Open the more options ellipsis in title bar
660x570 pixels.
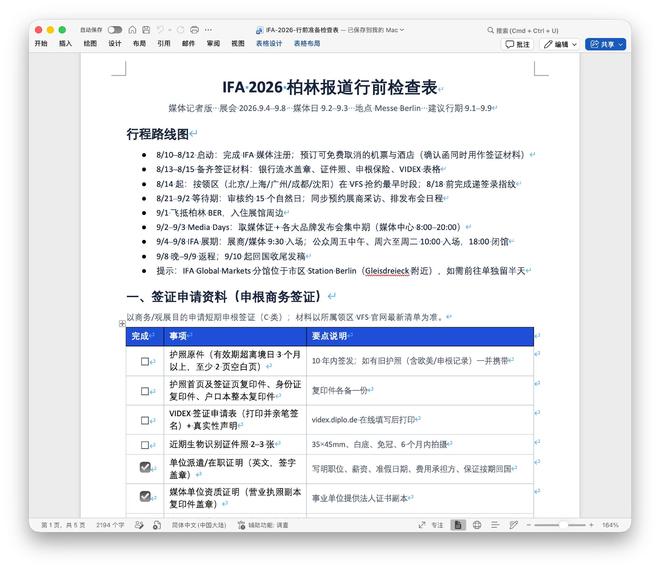[208, 30]
